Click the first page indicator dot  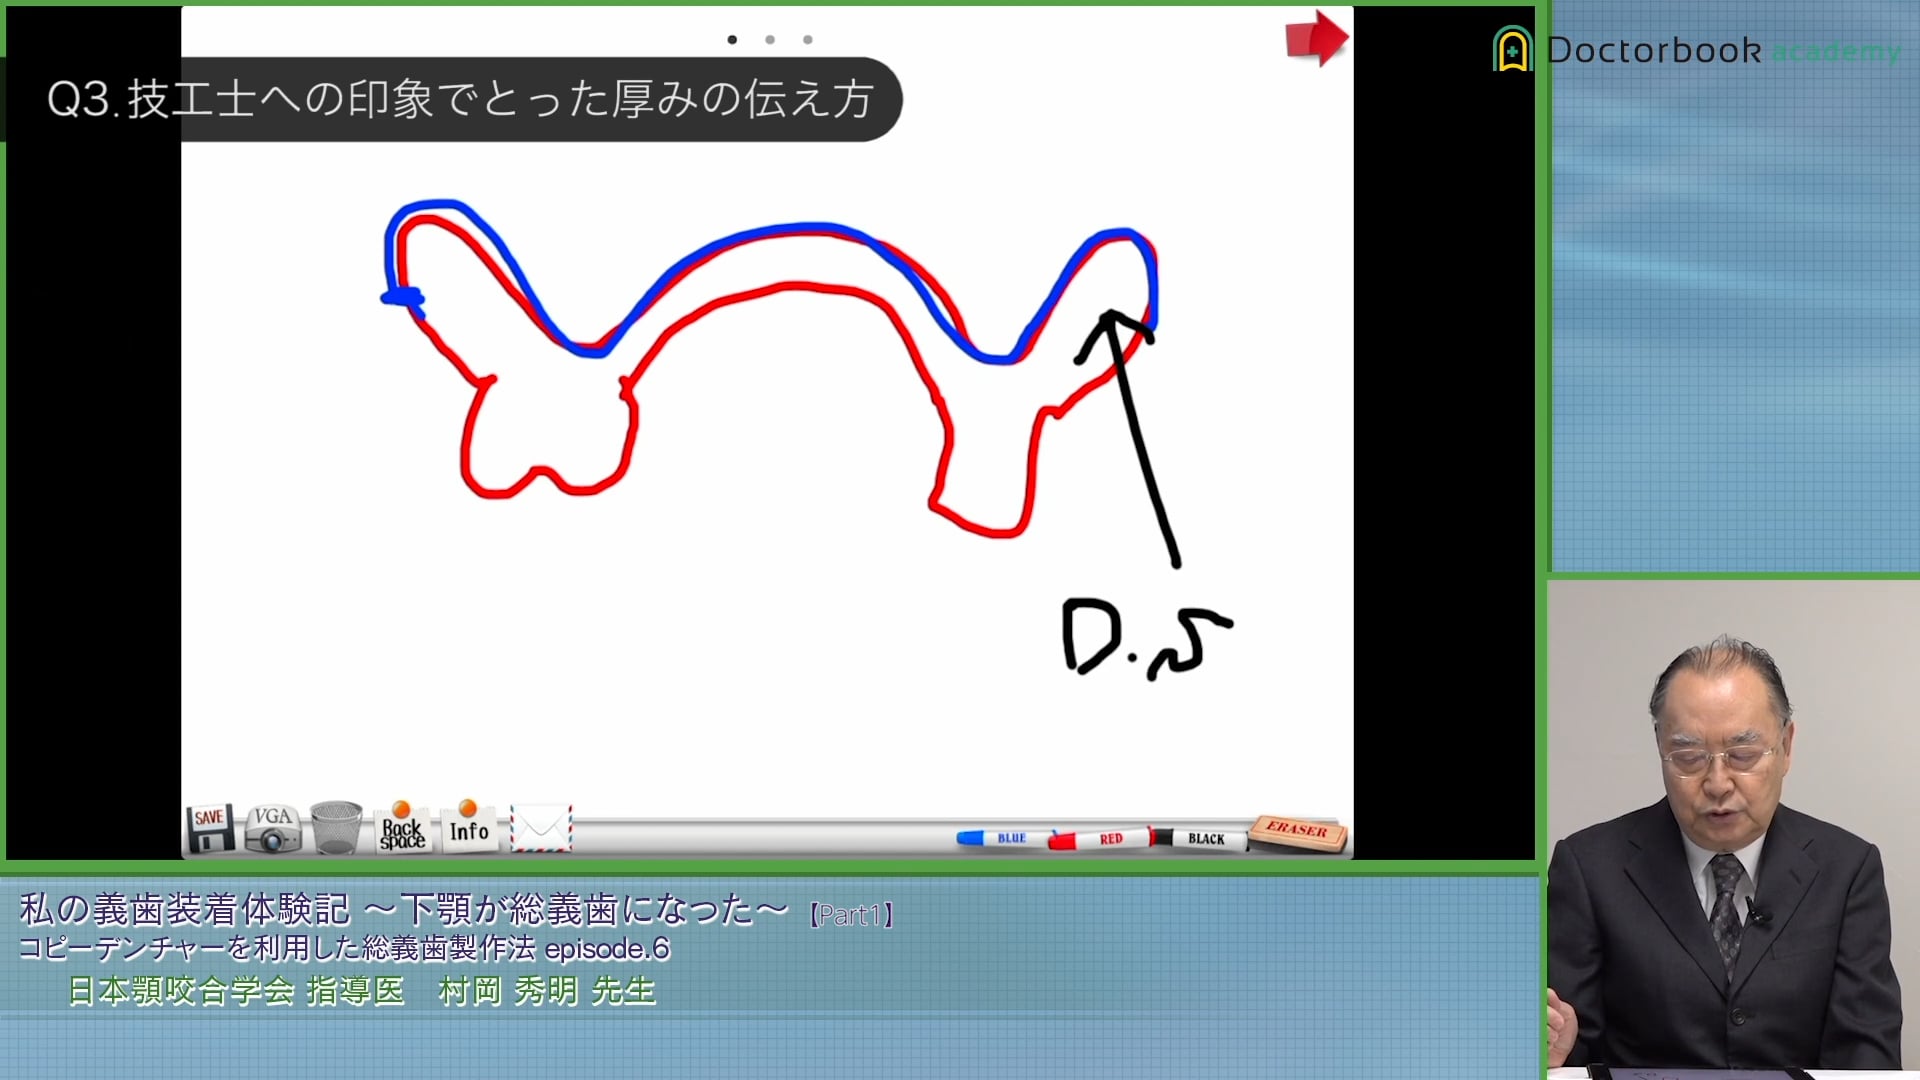click(732, 38)
